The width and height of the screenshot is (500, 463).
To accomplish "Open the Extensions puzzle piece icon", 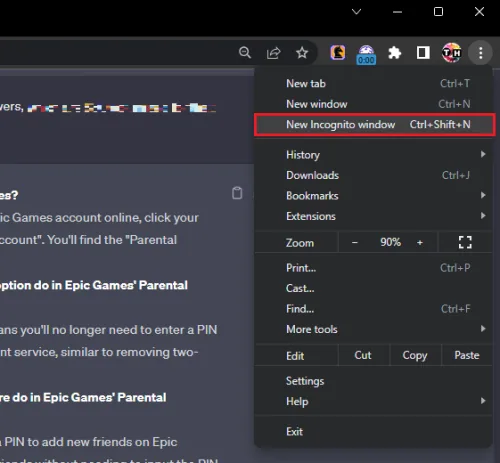I will click(395, 53).
